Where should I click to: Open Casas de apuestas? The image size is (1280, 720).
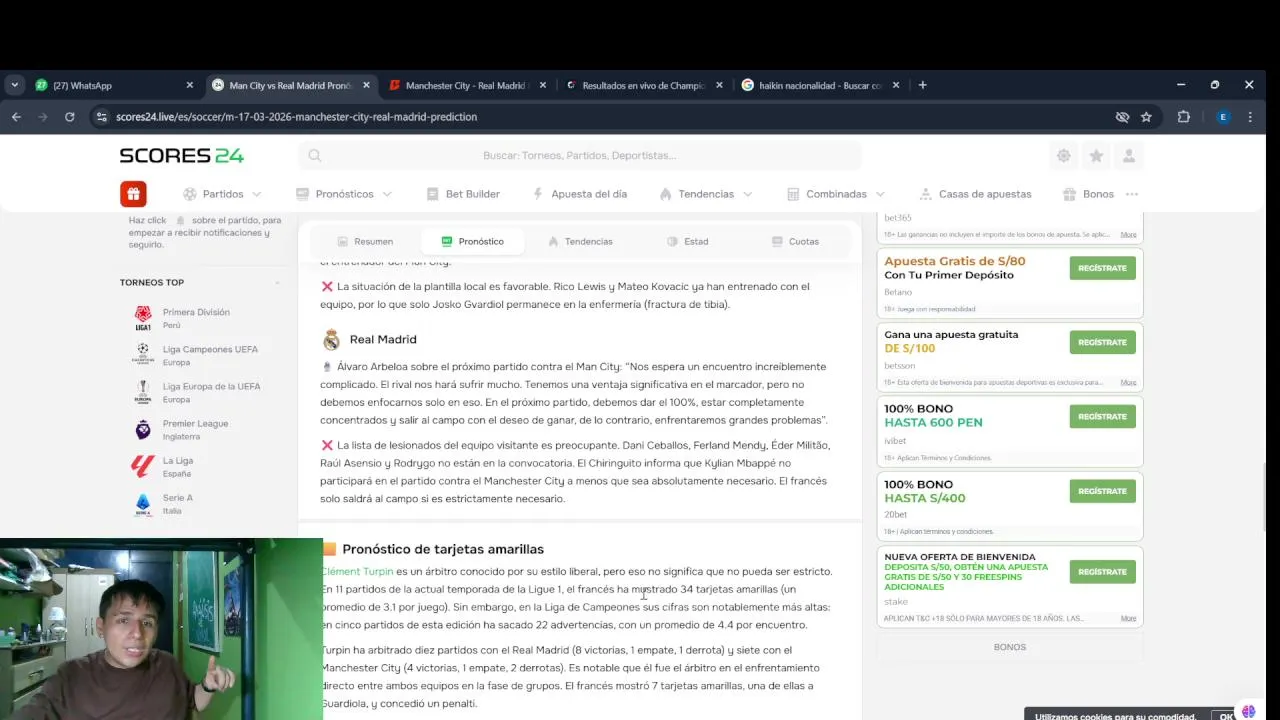pyautogui.click(x=975, y=194)
